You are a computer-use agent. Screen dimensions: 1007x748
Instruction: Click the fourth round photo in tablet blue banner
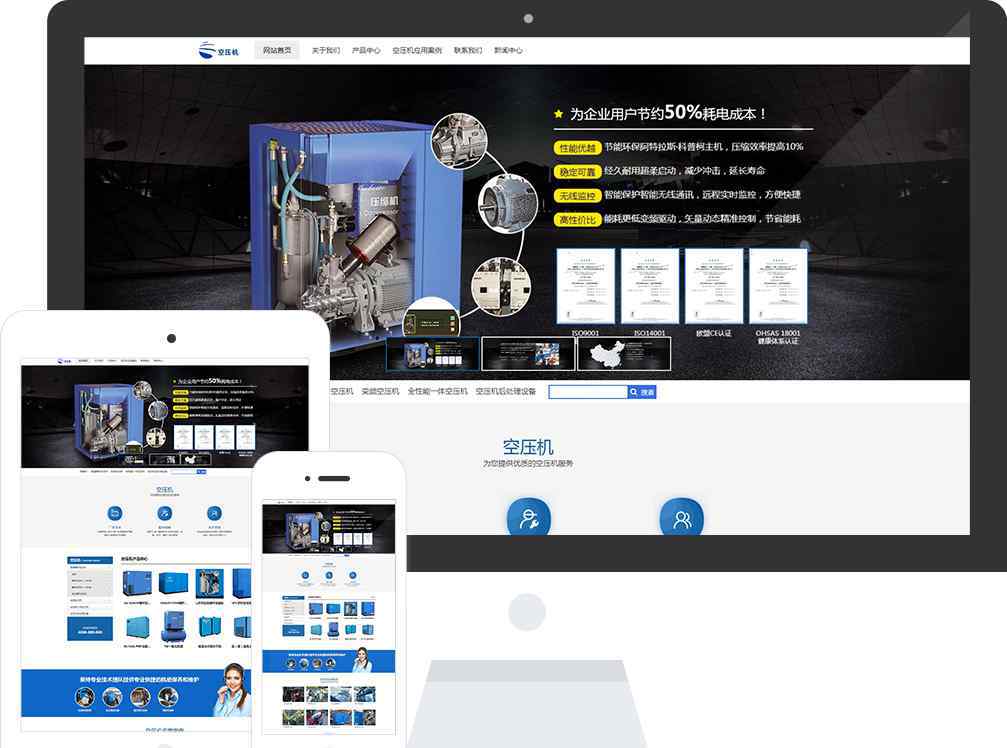point(168,697)
